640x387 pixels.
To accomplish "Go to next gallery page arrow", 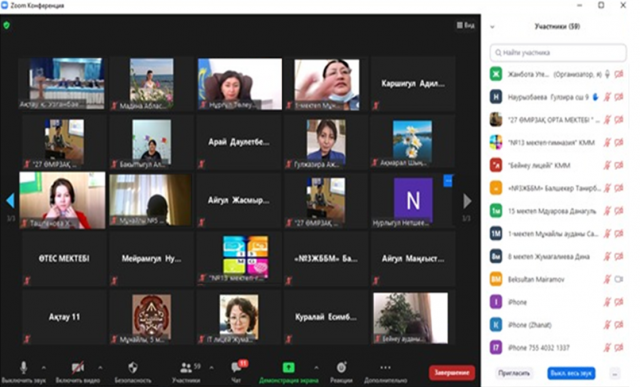I will point(467,201).
